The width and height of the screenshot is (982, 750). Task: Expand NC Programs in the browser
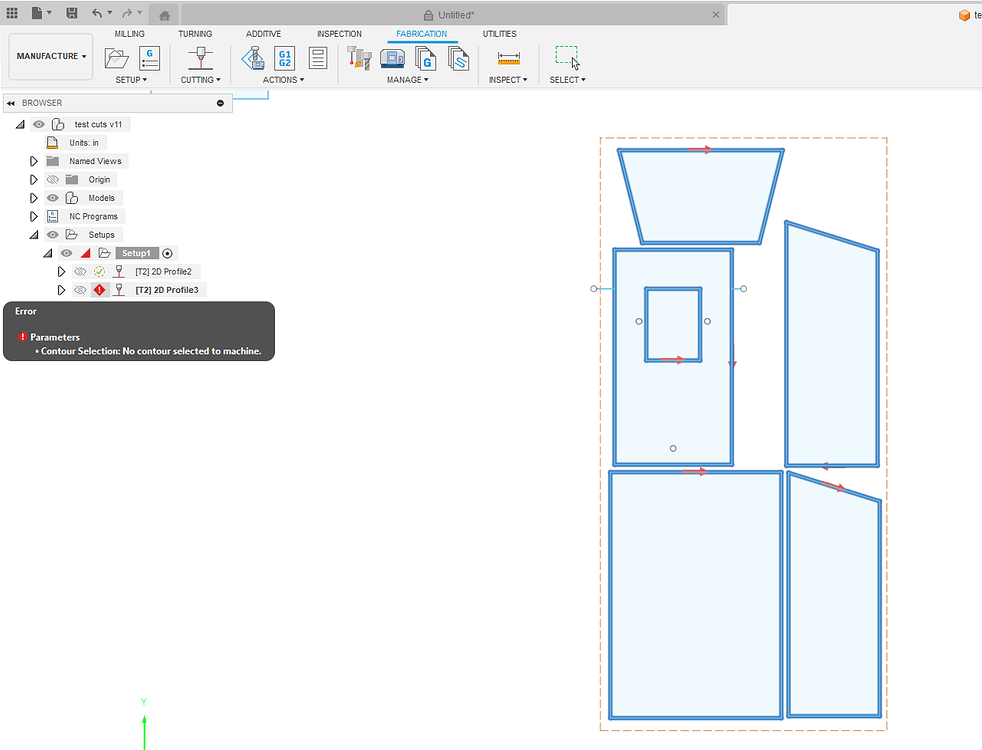(x=34, y=216)
